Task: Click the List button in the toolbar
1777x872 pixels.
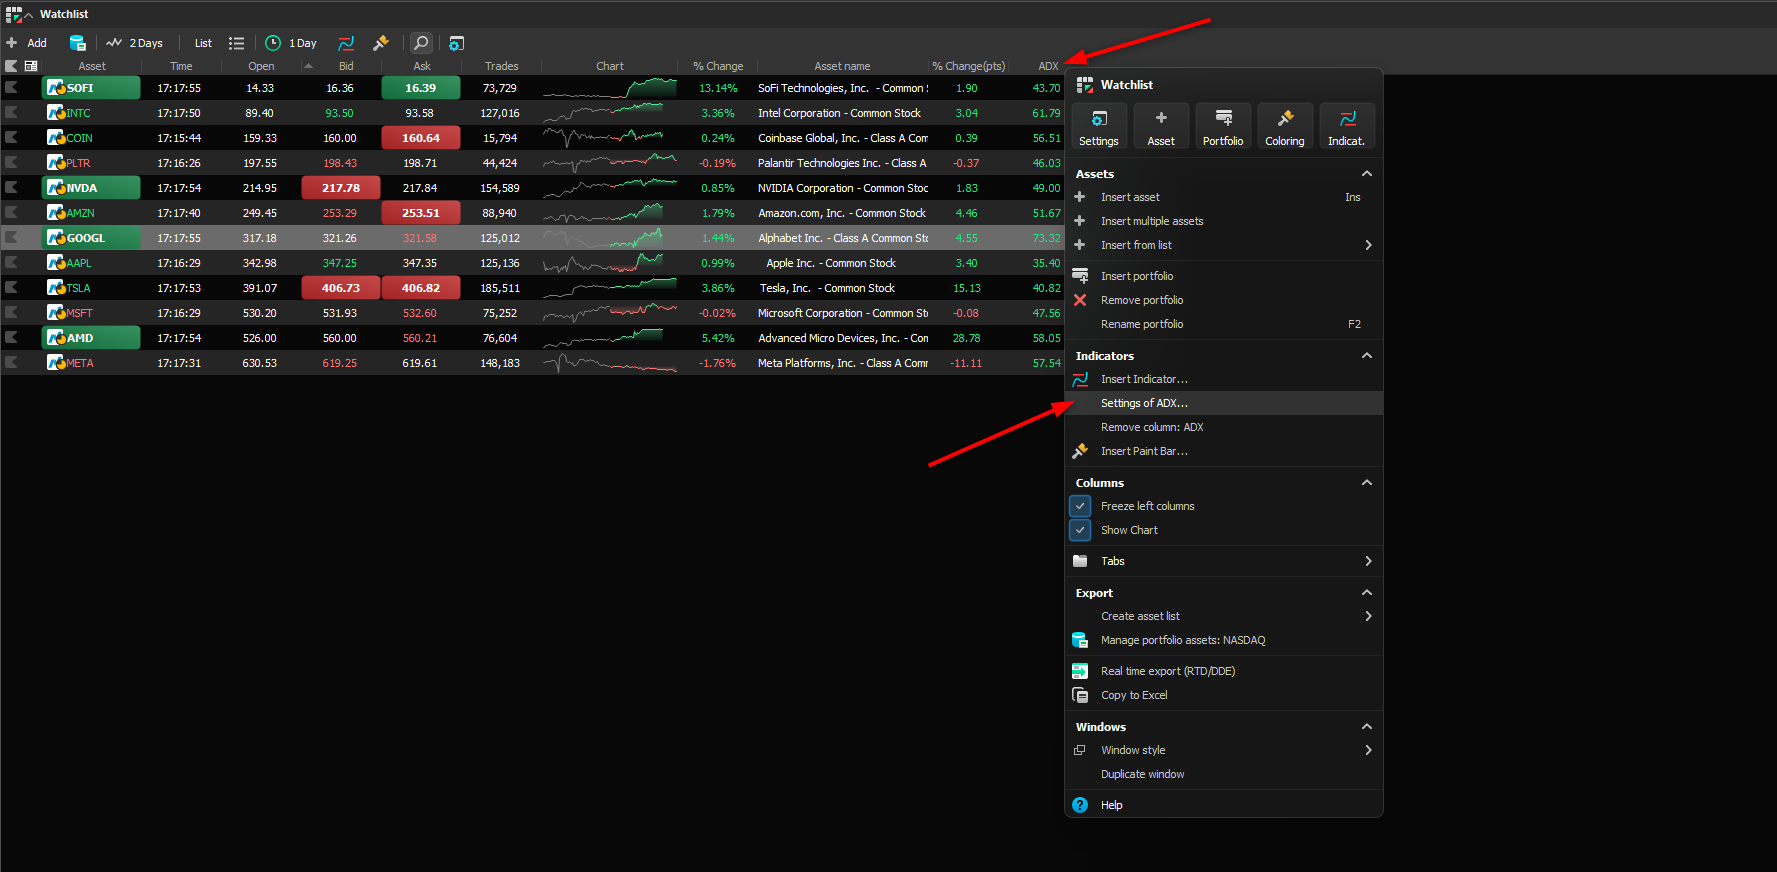Action: click(203, 43)
